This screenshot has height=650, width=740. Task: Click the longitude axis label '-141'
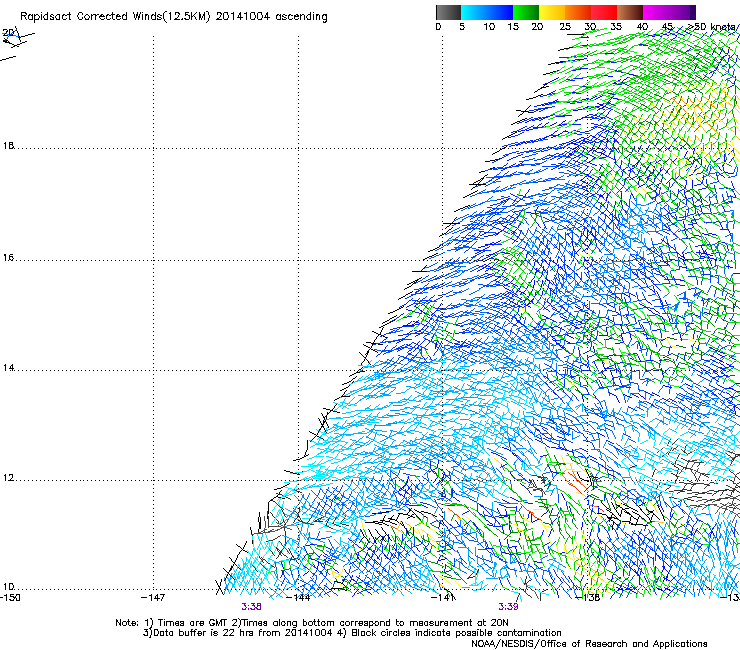pos(443,598)
